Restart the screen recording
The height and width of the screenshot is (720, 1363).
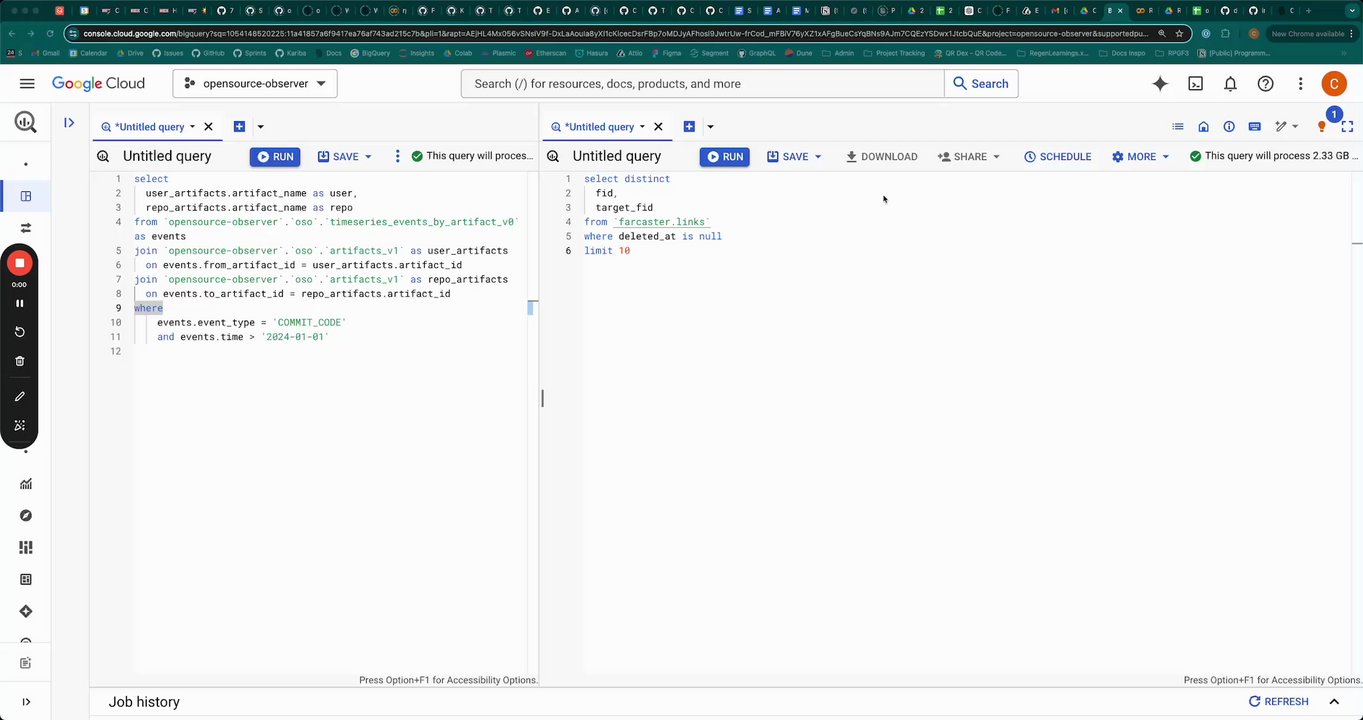coord(19,332)
